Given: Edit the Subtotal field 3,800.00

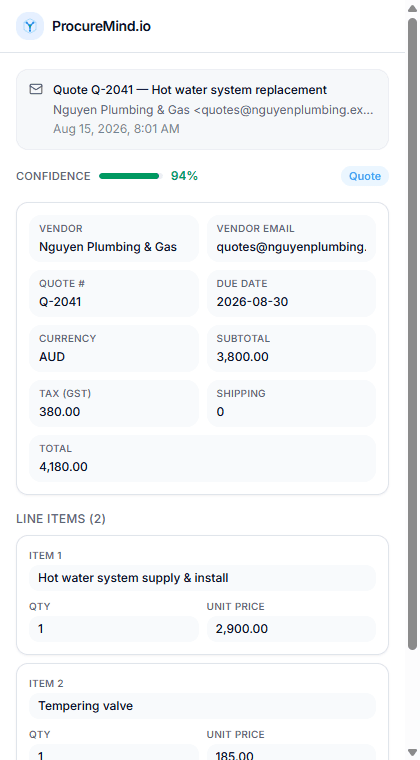Looking at the screenshot, I should pyautogui.click(x=291, y=348).
